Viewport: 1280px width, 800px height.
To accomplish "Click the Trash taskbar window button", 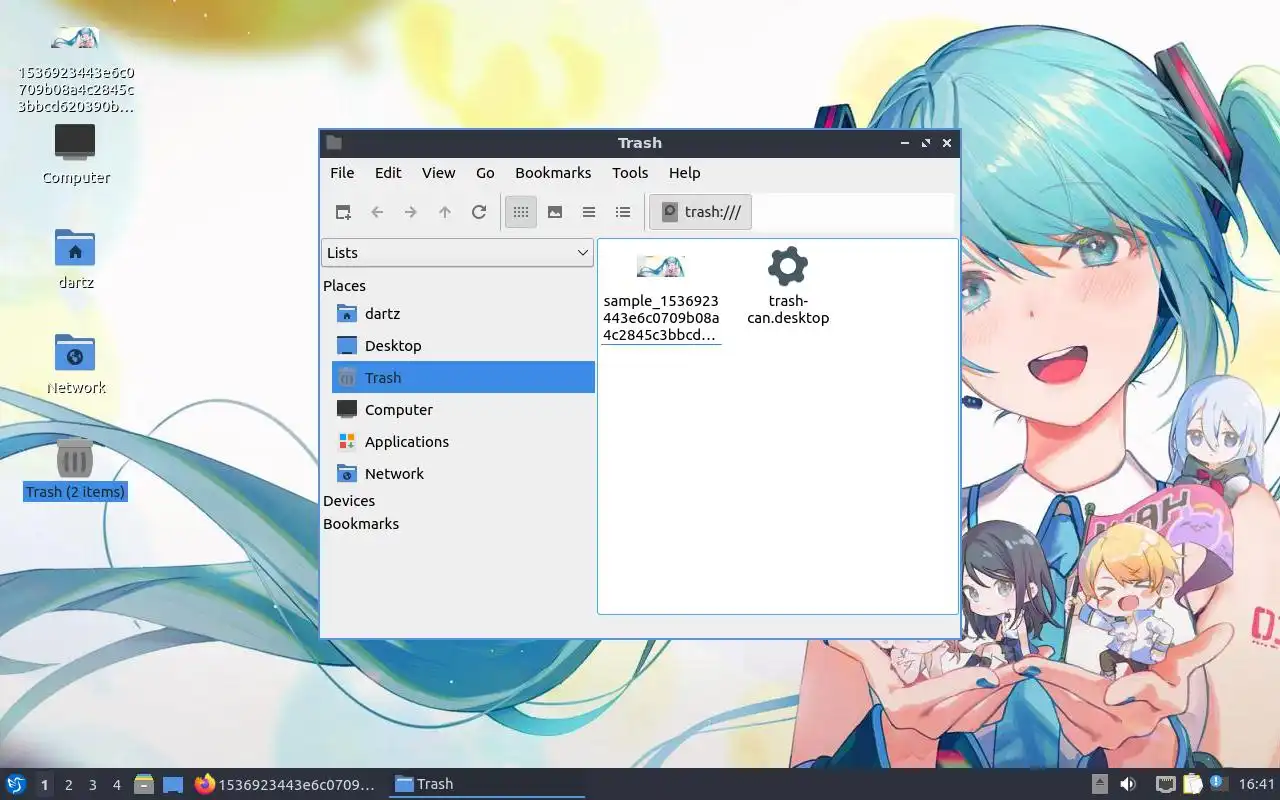I will [x=485, y=784].
